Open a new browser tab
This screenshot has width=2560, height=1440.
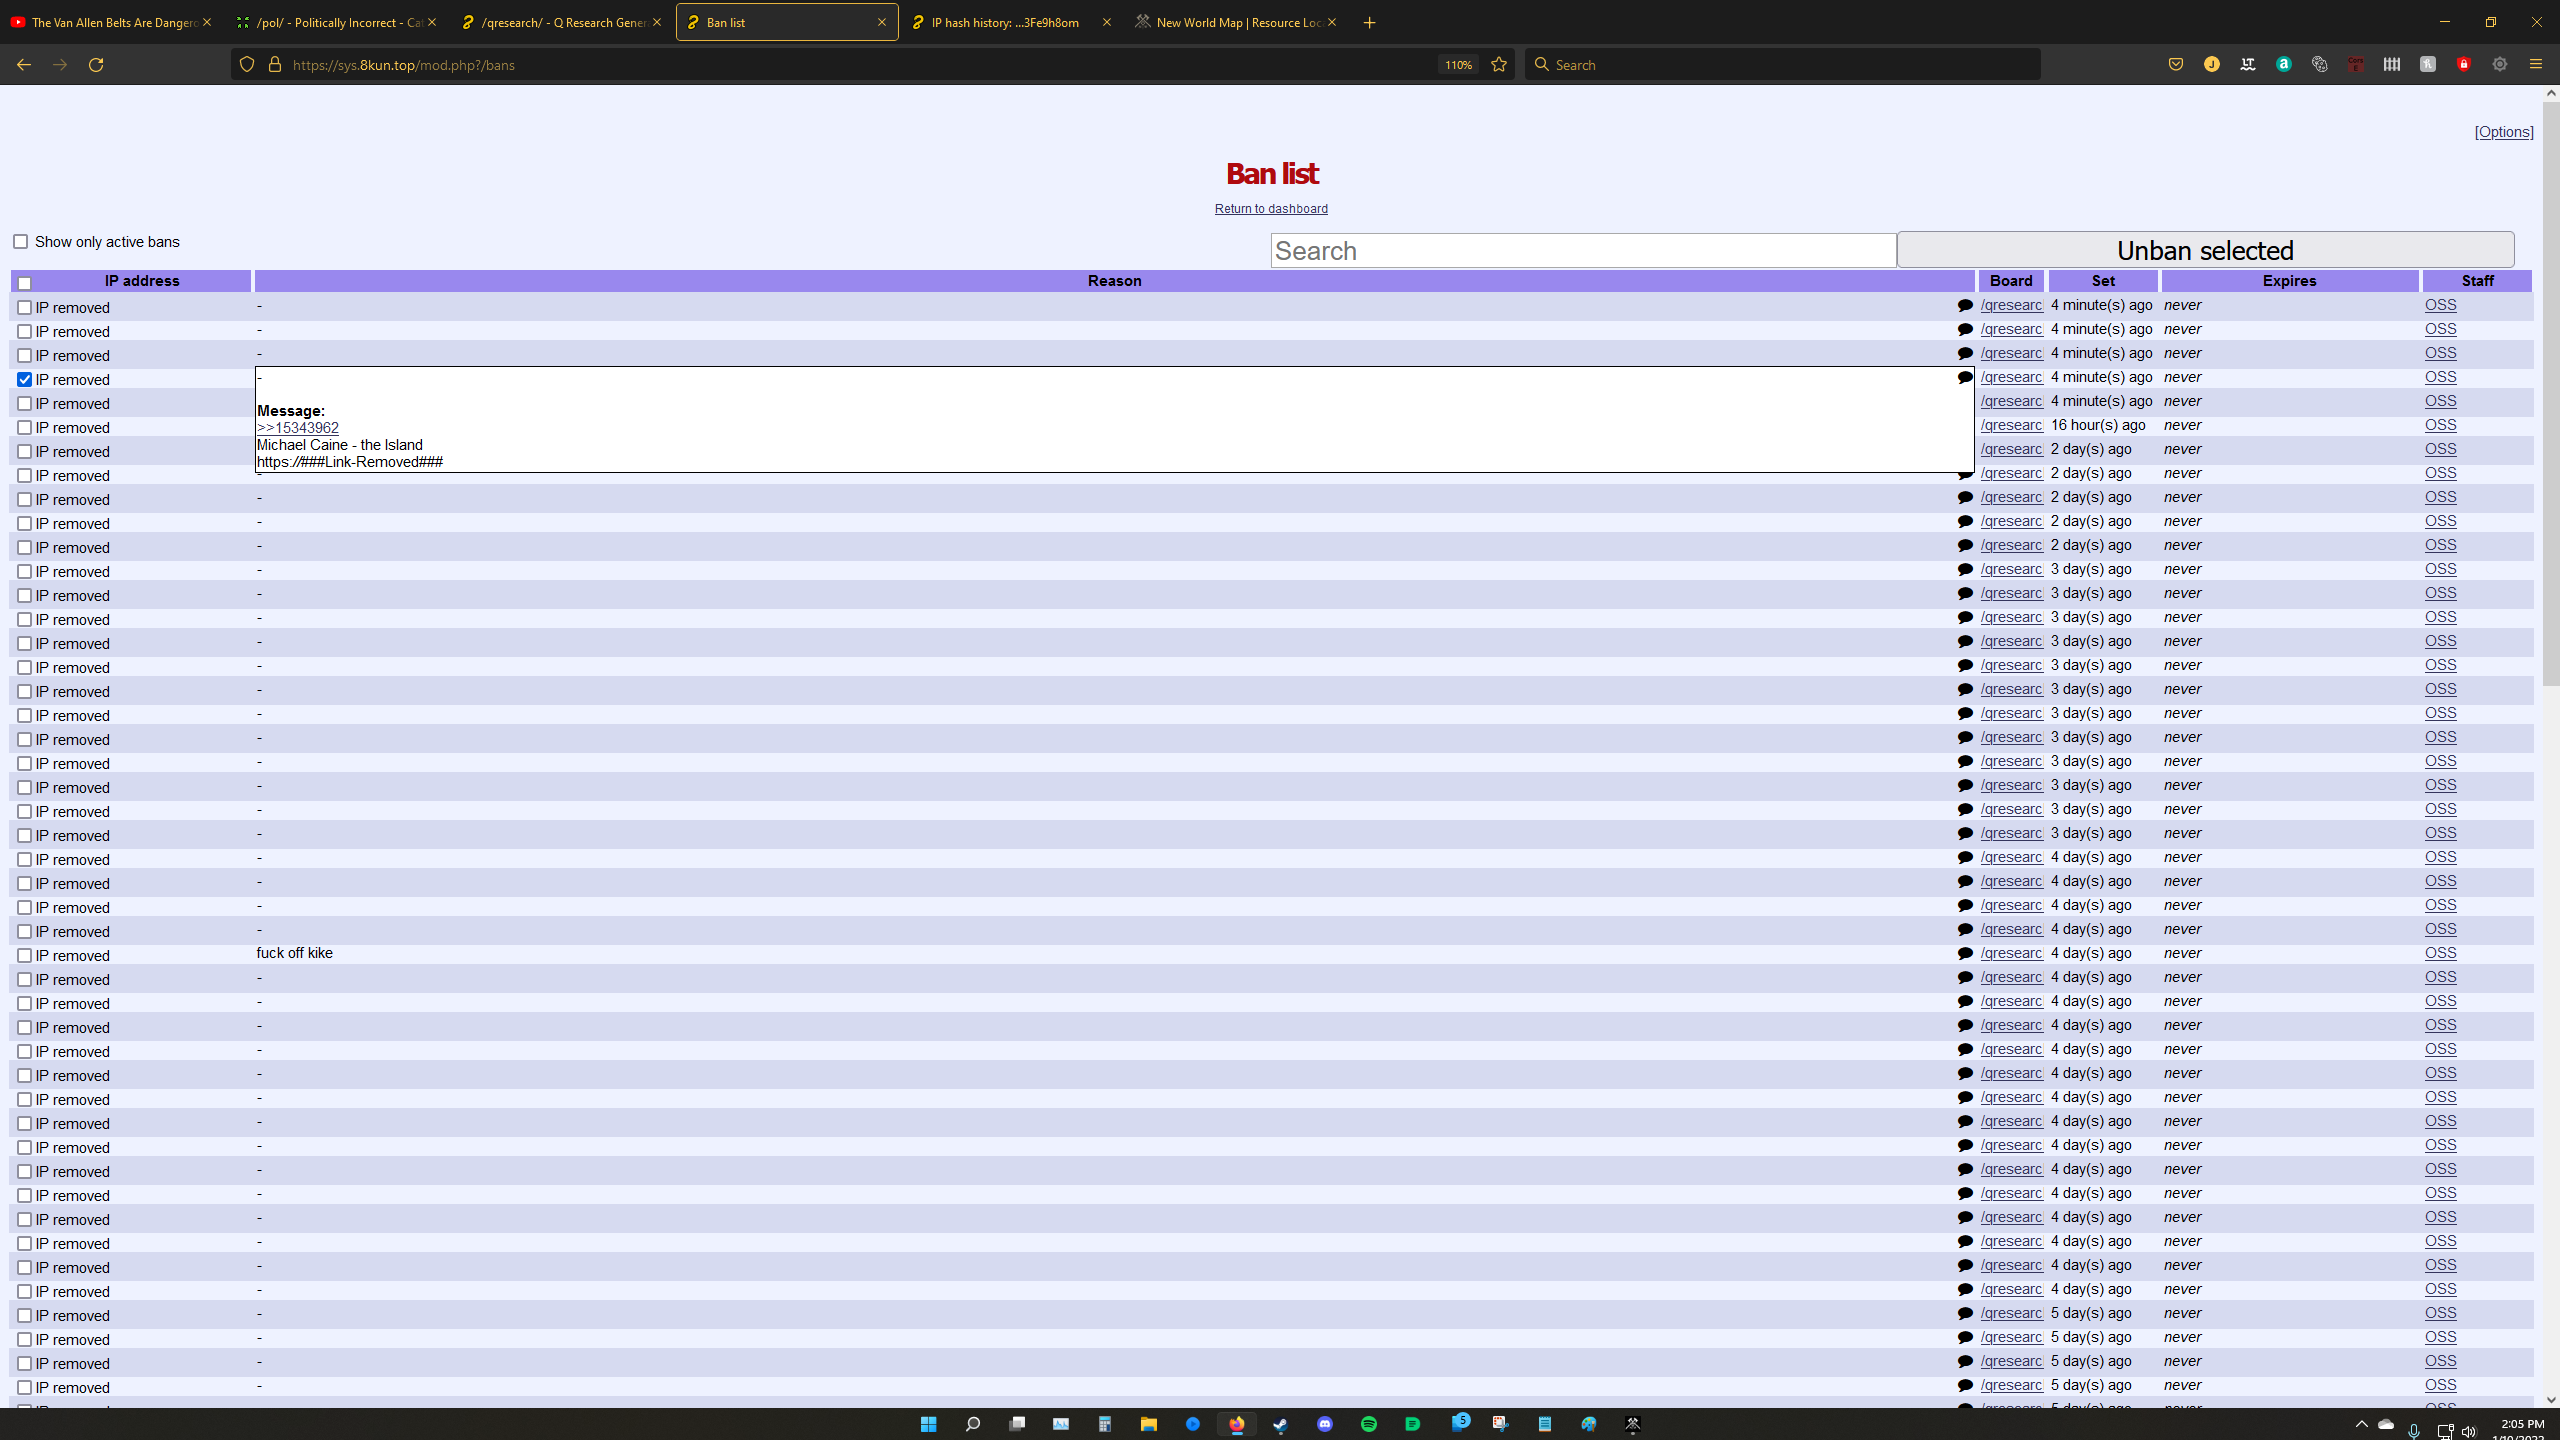click(1370, 22)
